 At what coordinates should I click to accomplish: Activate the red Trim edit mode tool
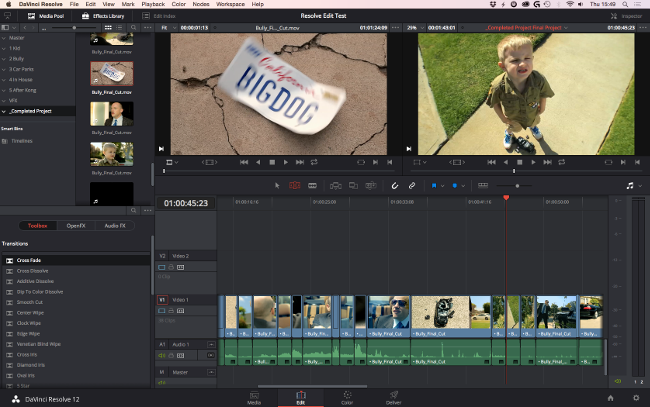pyautogui.click(x=294, y=186)
